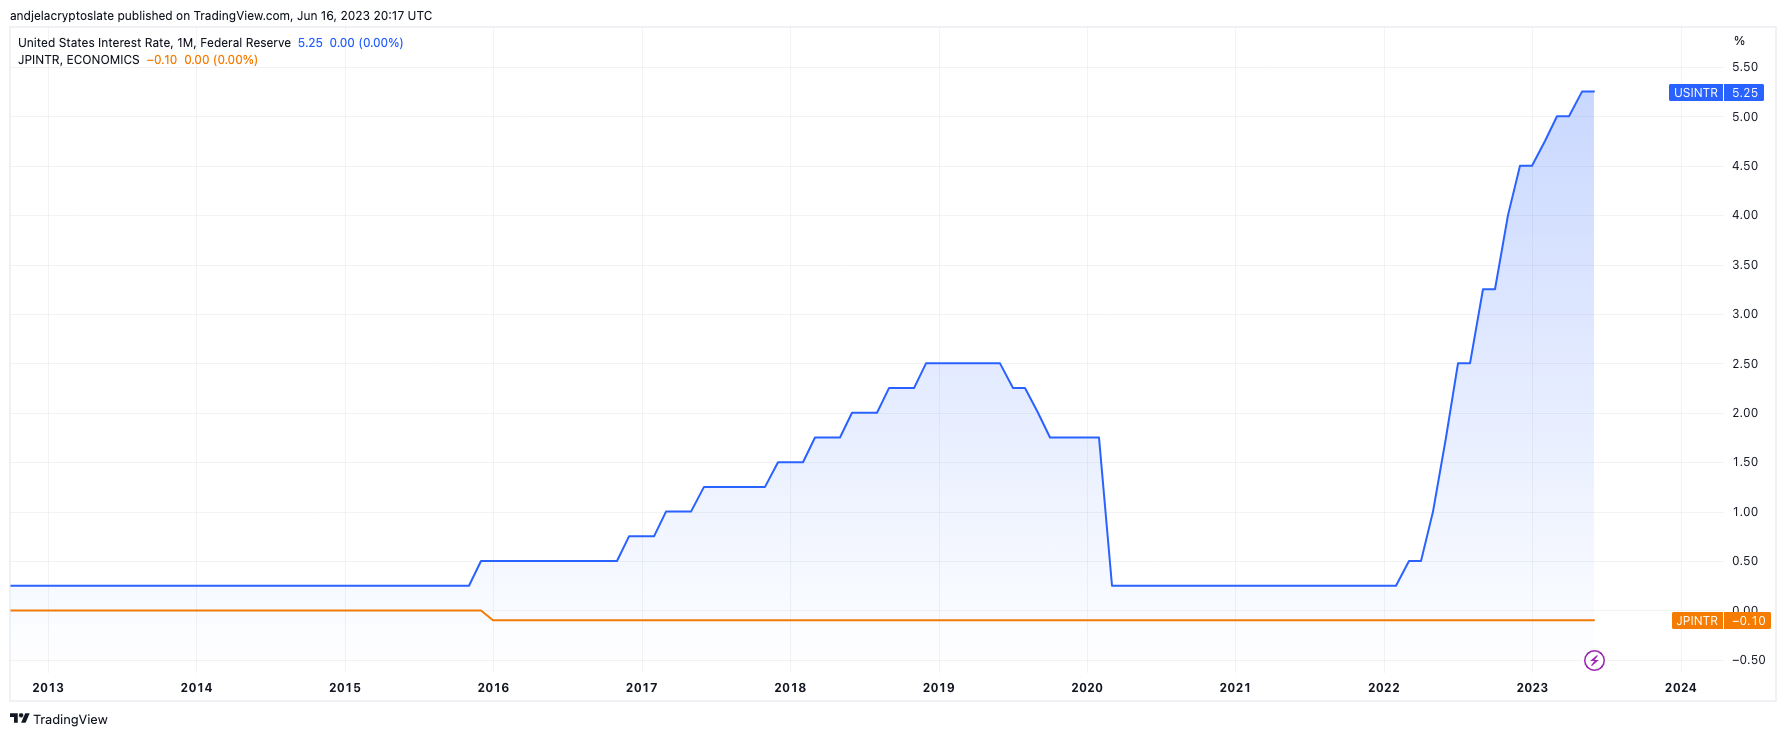This screenshot has width=1786, height=736.
Task: Click the 5.50 tick on price scale
Action: 1745,67
